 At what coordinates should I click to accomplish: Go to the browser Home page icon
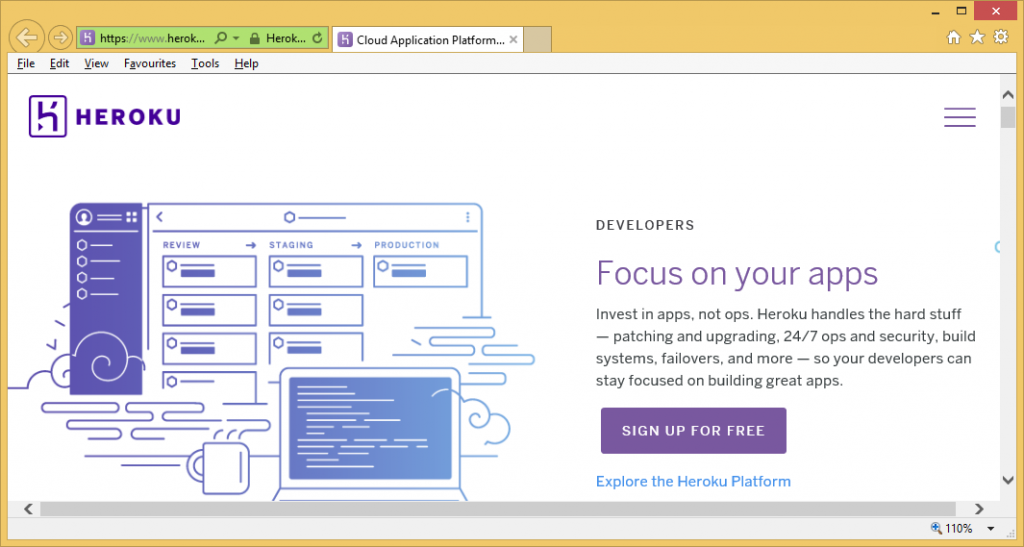954,38
